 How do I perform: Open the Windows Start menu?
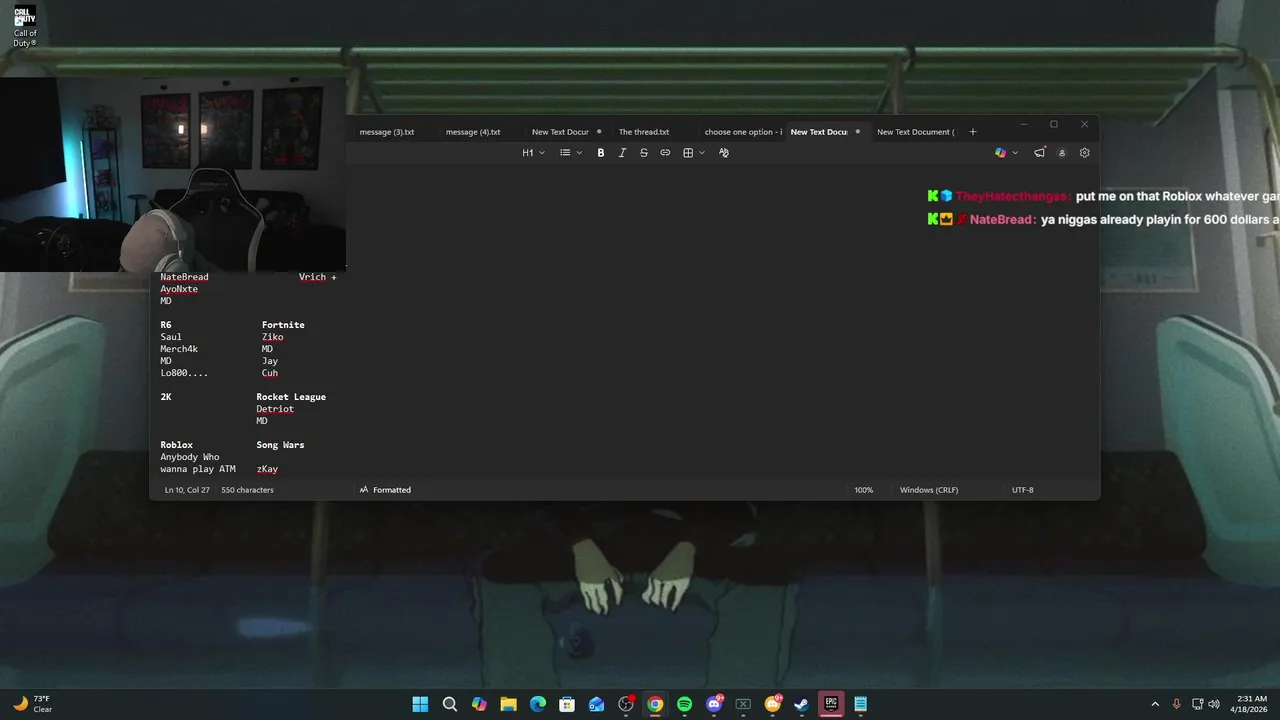420,704
